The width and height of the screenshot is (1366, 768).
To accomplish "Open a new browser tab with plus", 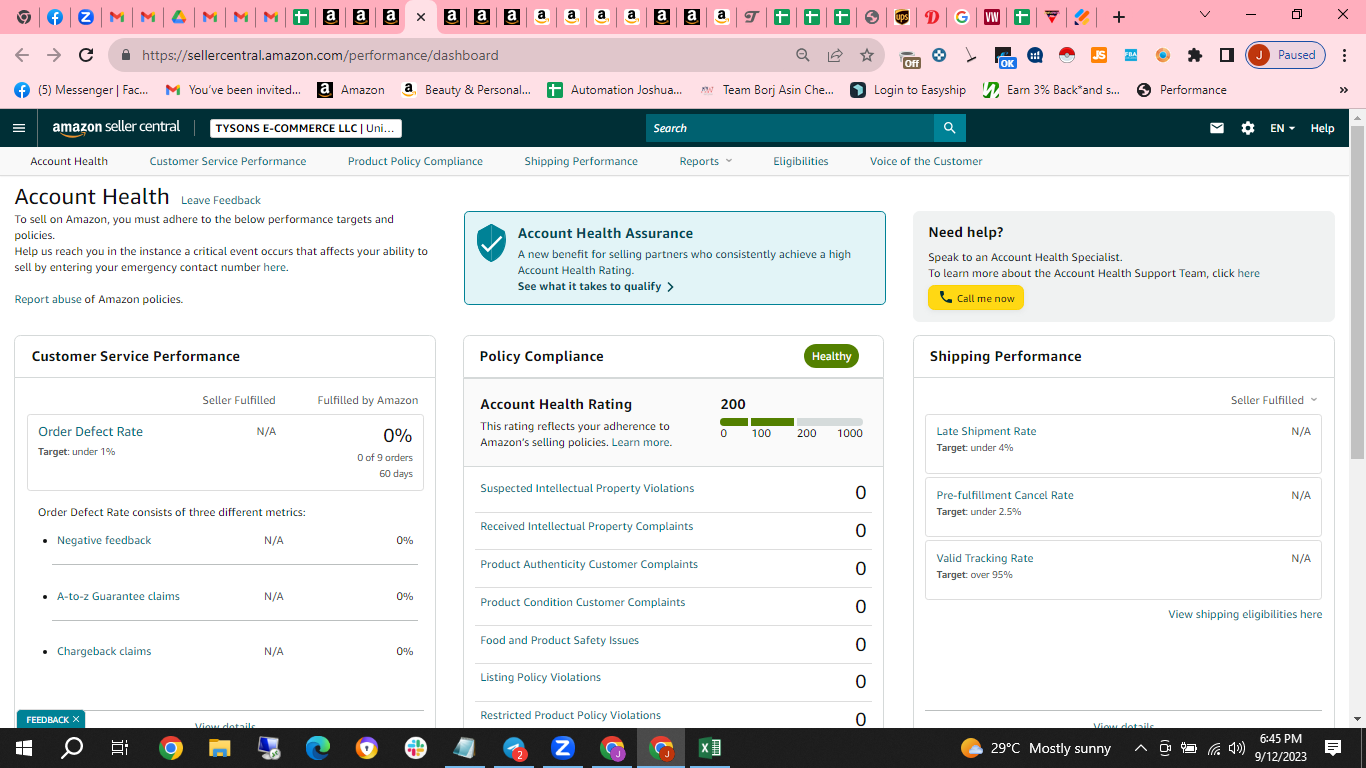I will [1119, 17].
